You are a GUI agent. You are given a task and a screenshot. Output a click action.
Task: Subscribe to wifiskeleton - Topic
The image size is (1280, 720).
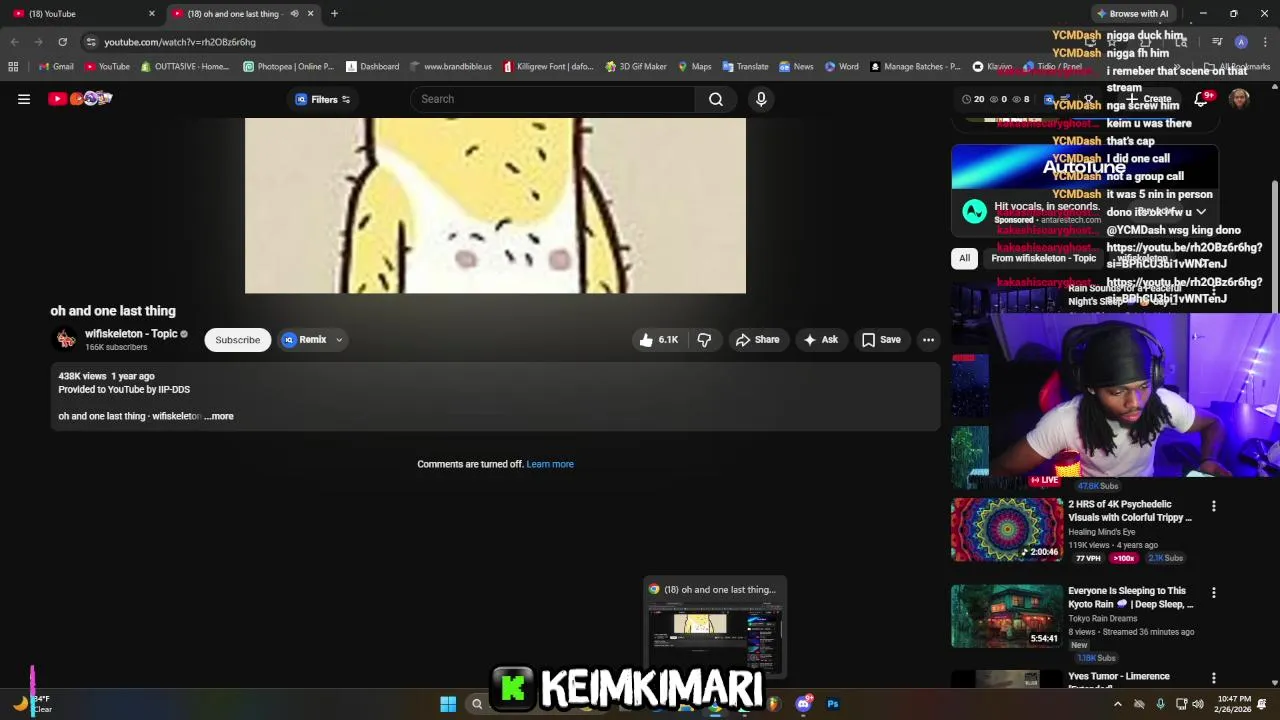click(238, 340)
